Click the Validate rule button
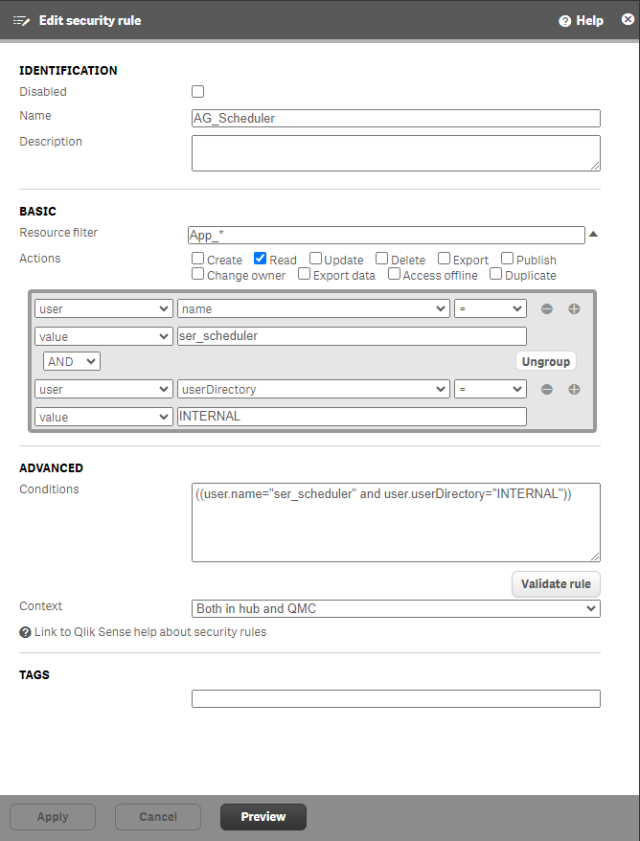Image resolution: width=640 pixels, height=841 pixels. pyautogui.click(x=555, y=584)
